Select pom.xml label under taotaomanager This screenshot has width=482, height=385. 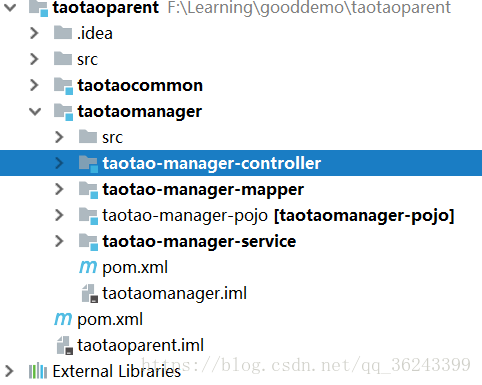(x=135, y=268)
